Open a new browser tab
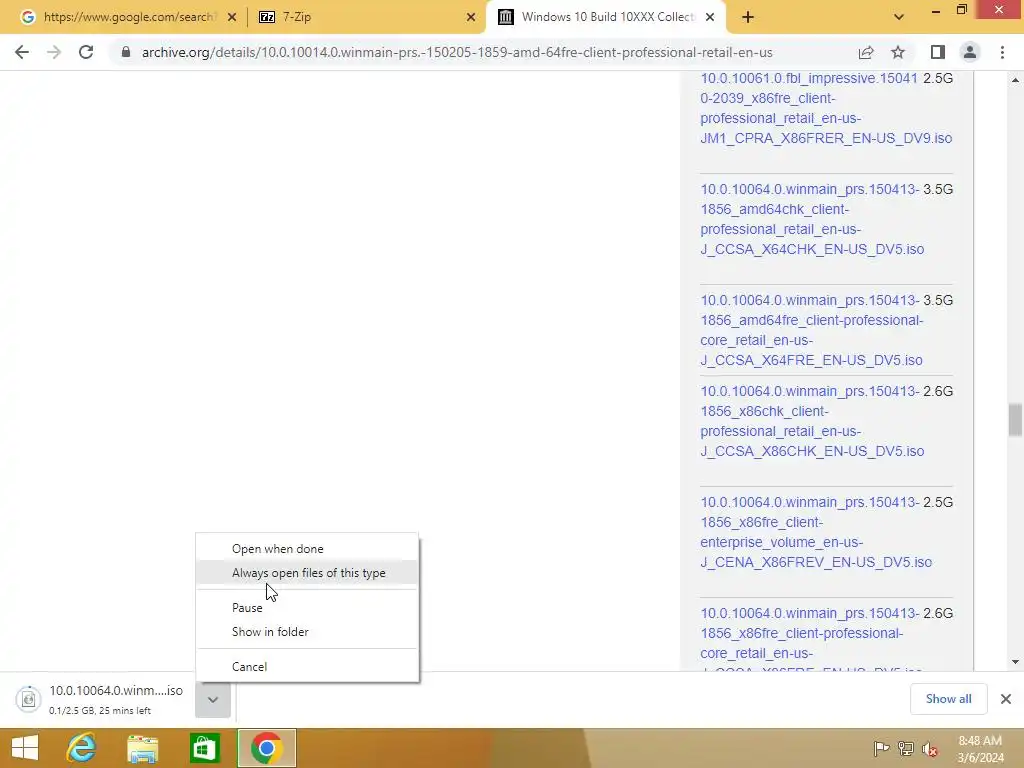Screen dimensions: 1024x768 748,17
